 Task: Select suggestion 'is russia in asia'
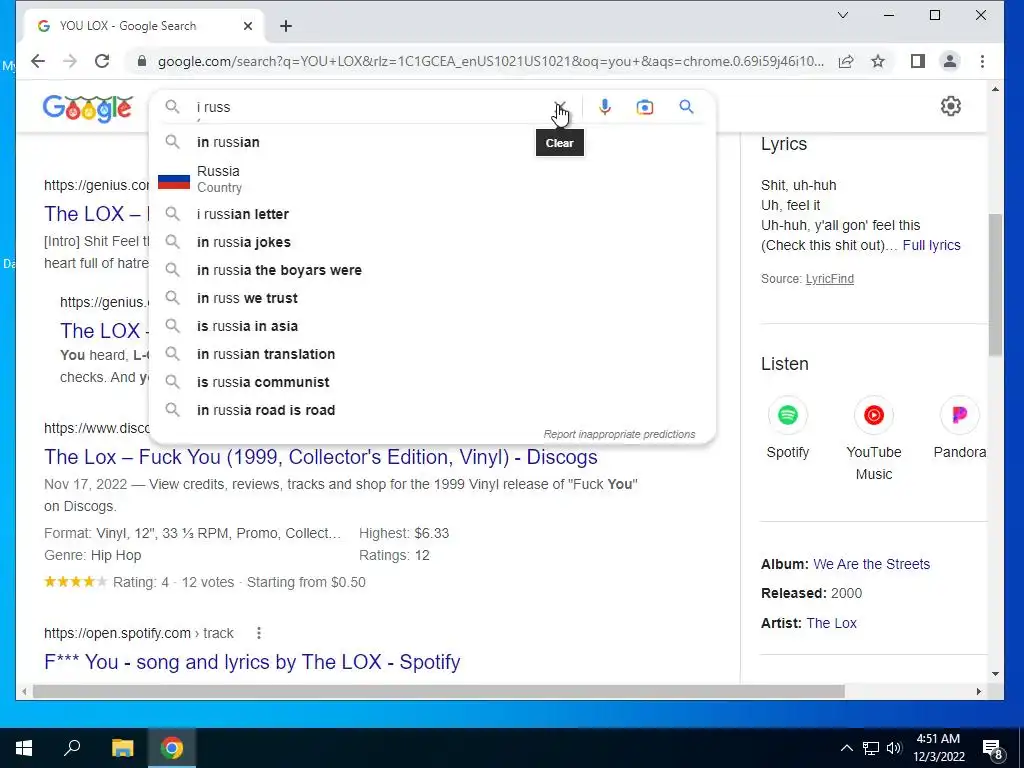point(432,326)
